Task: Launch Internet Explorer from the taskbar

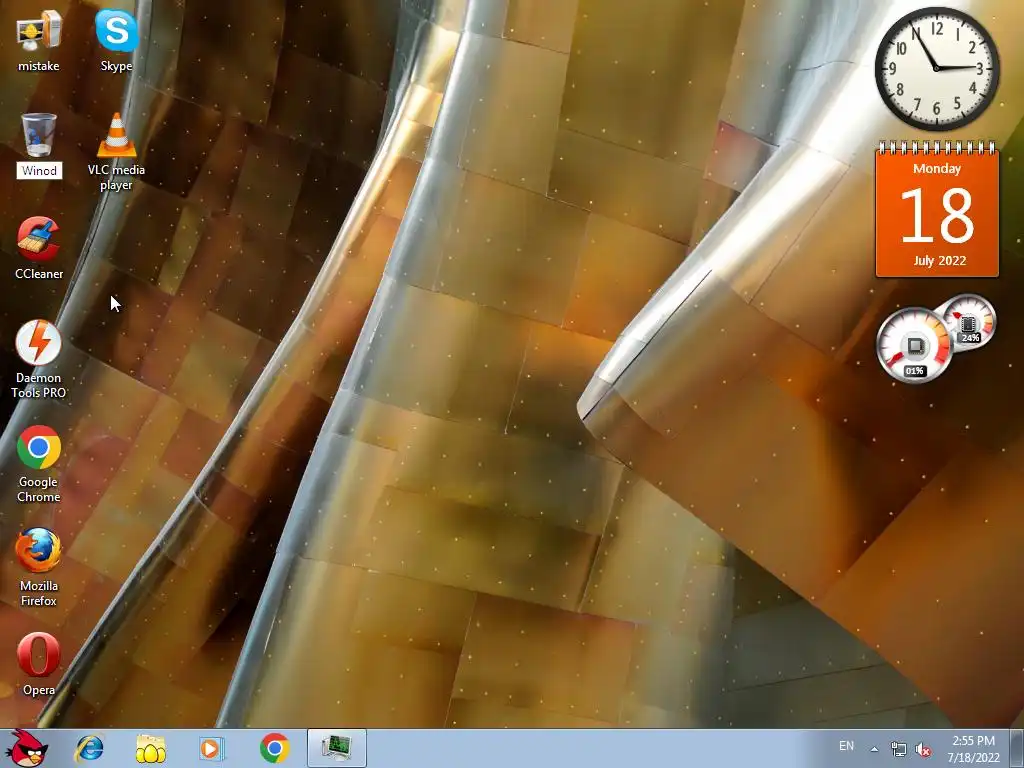Action: coord(89,748)
